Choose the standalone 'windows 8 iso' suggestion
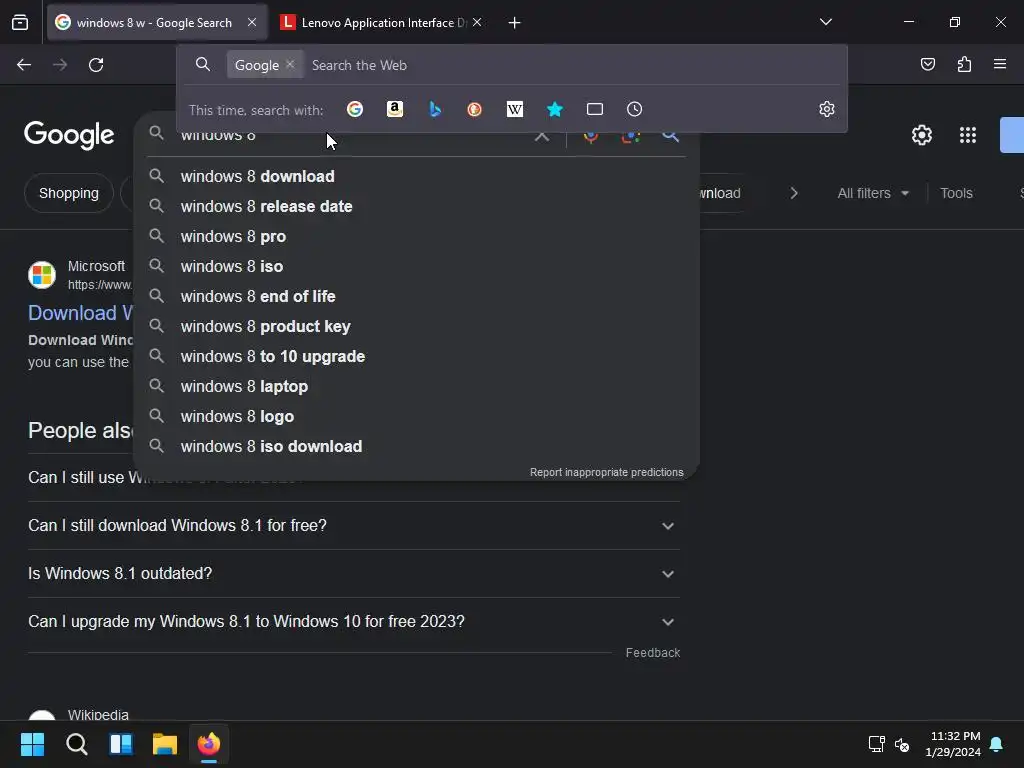The width and height of the screenshot is (1024, 768). [x=416, y=266]
